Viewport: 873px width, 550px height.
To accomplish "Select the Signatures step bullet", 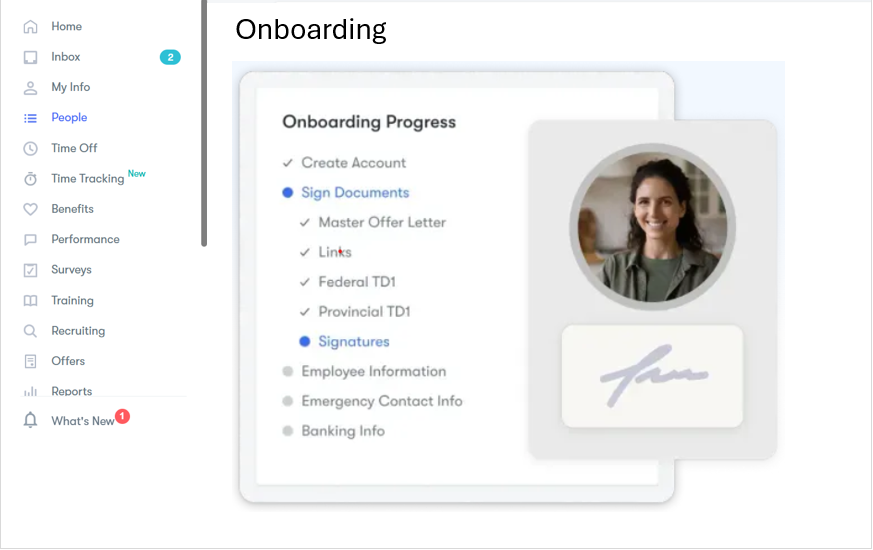I will (x=305, y=342).
